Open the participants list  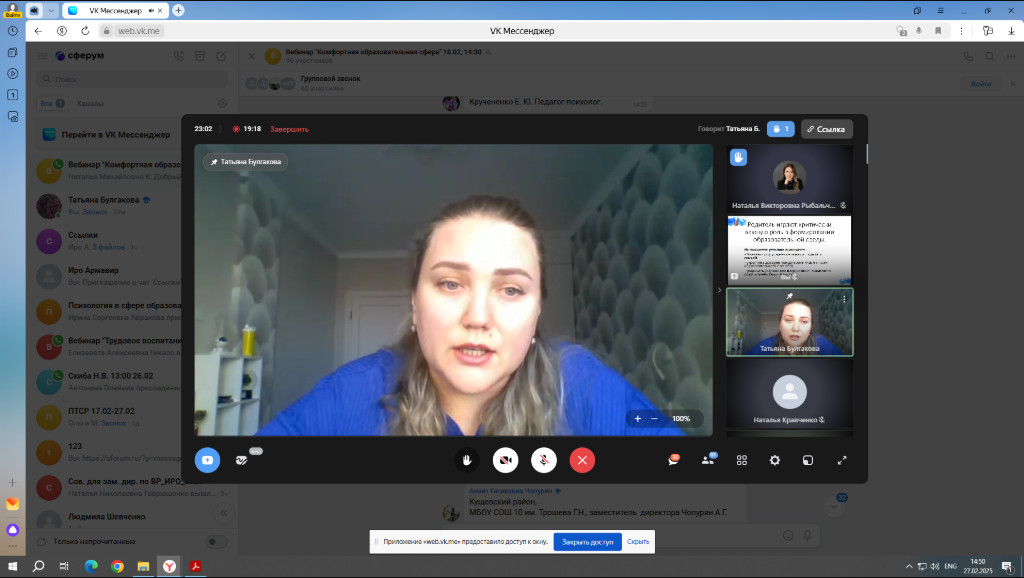[x=708, y=460]
